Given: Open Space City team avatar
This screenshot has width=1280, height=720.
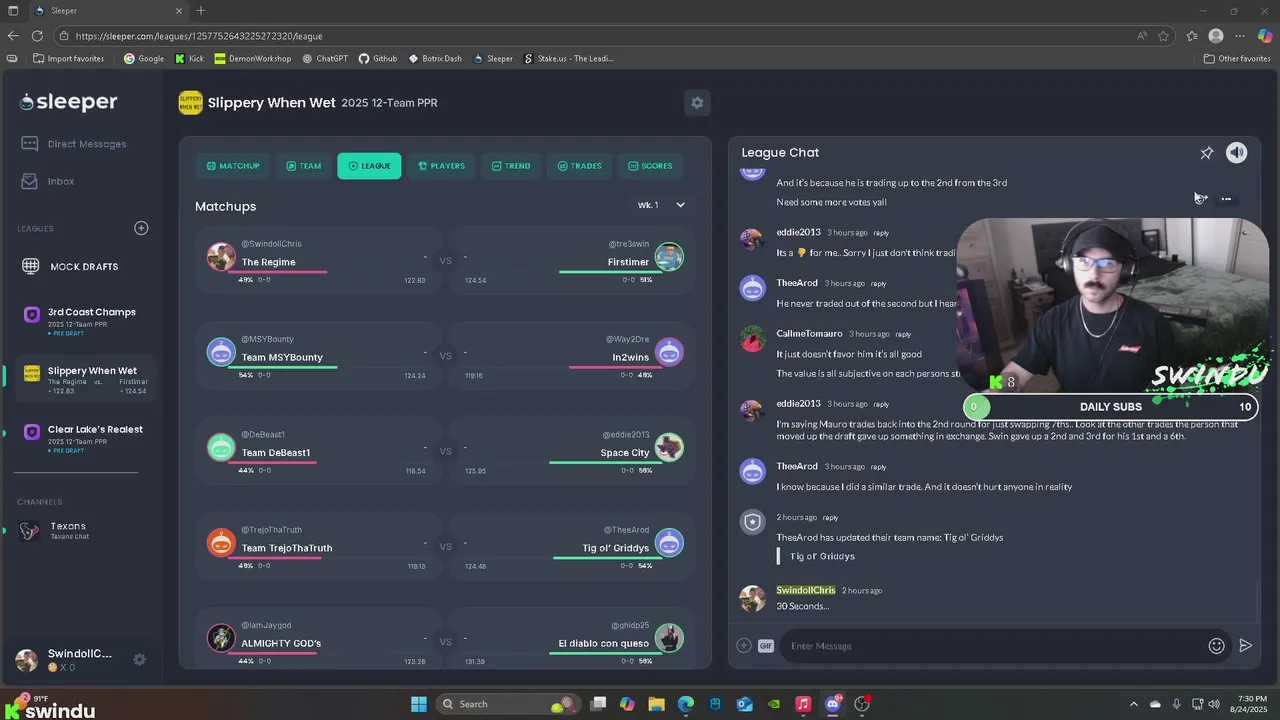Looking at the screenshot, I should 669,447.
